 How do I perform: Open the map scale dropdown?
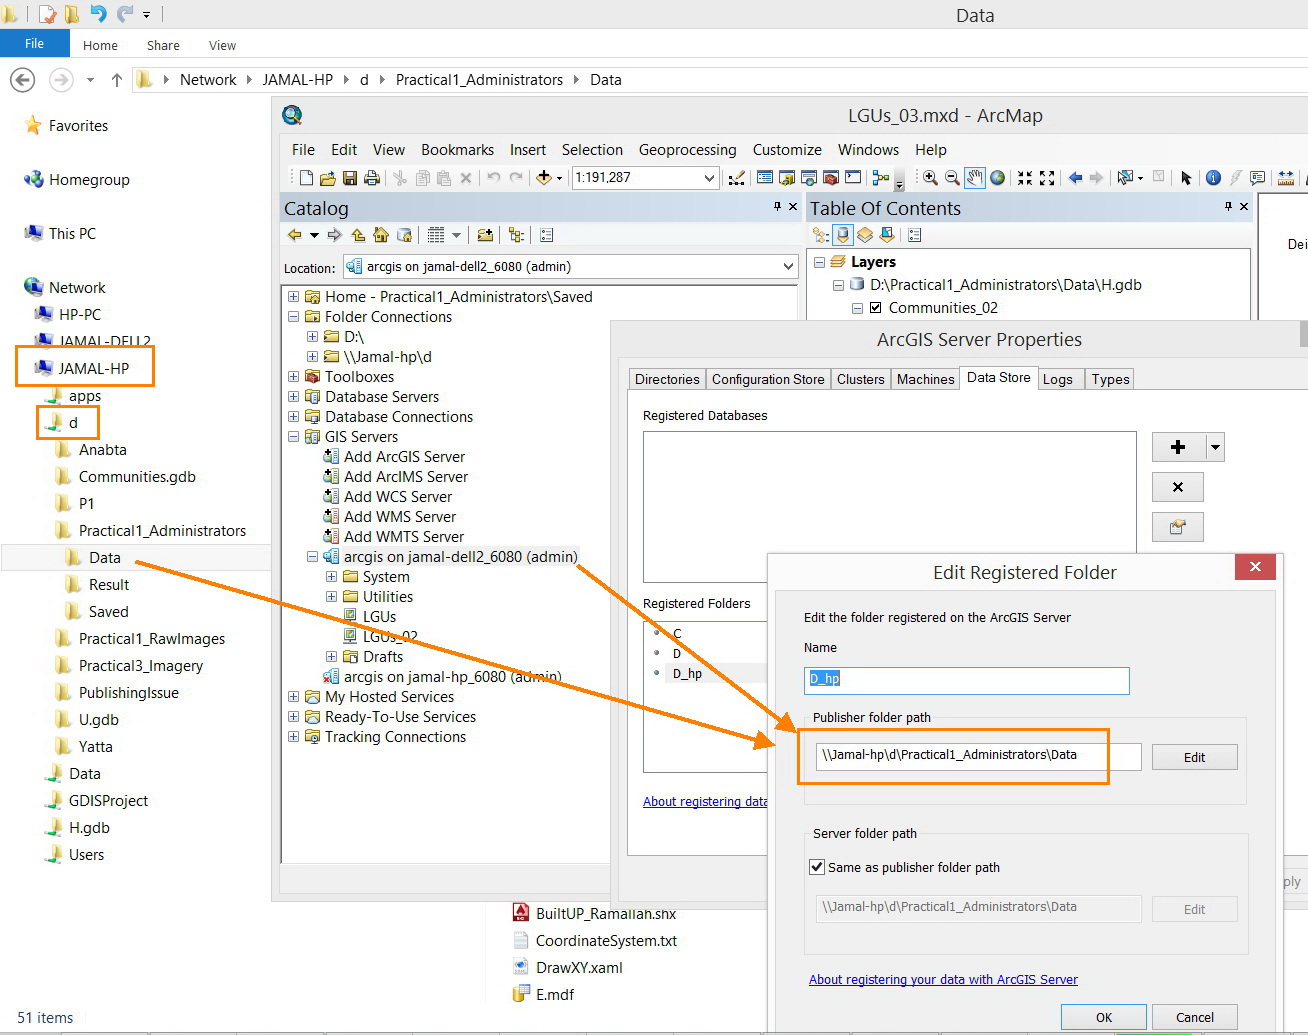pyautogui.click(x=709, y=178)
